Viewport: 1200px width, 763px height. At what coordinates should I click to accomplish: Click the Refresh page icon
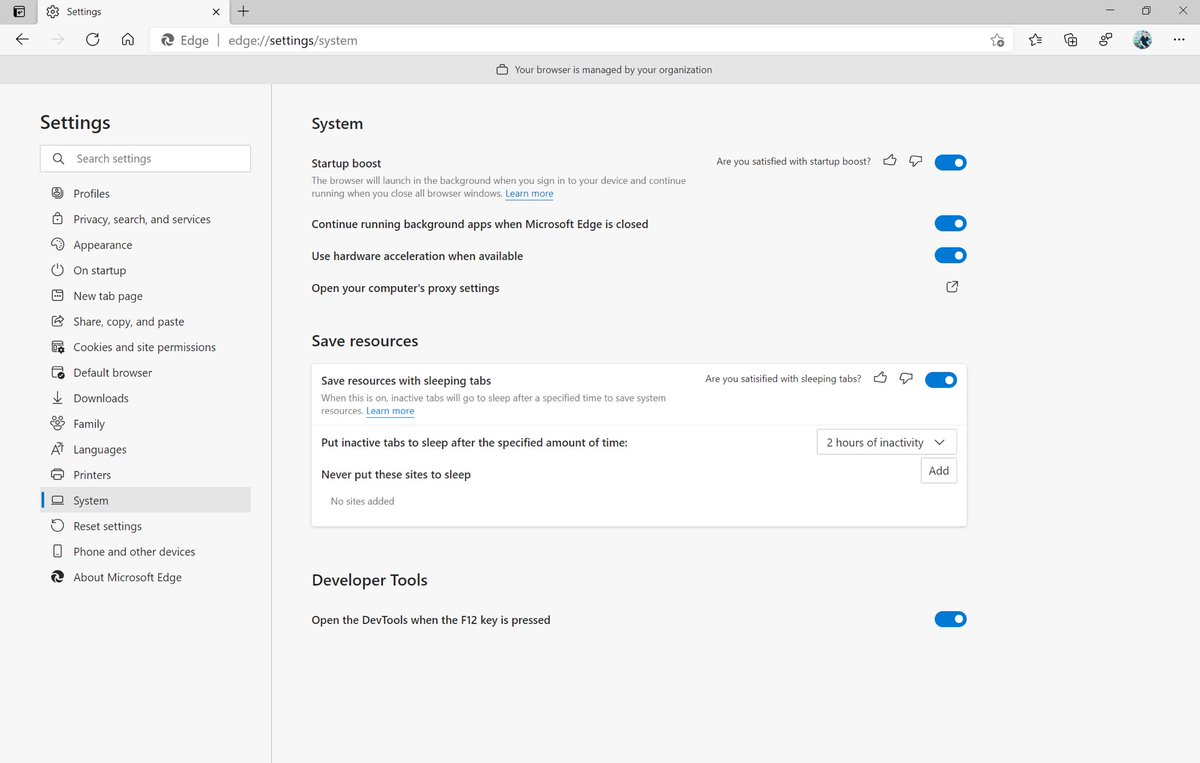point(93,40)
